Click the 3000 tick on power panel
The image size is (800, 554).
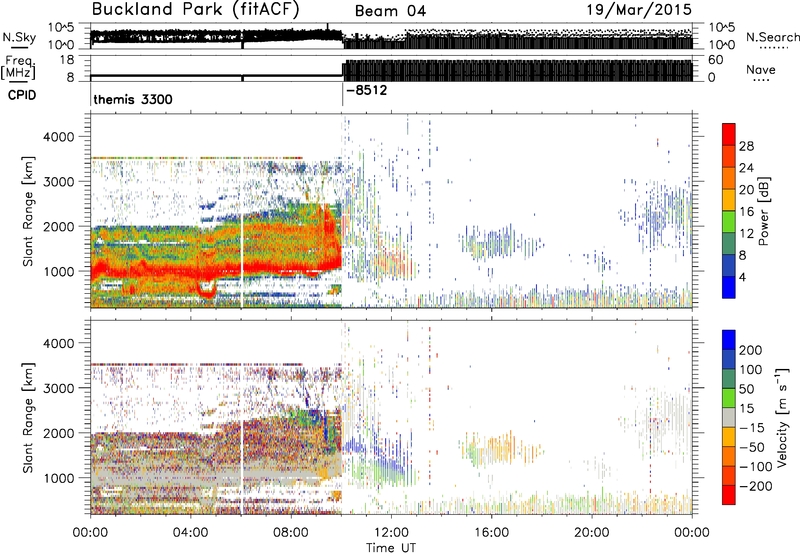coord(58,182)
